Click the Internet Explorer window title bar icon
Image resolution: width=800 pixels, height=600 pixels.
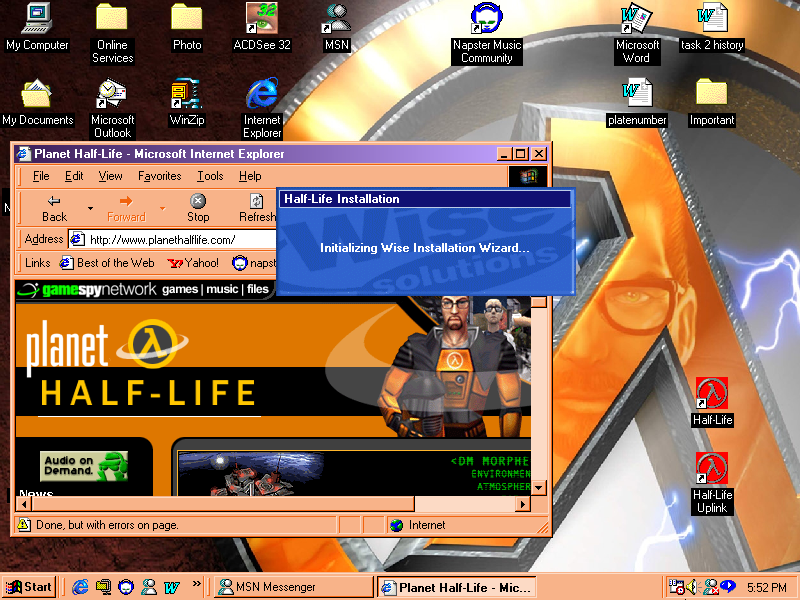click(23, 154)
